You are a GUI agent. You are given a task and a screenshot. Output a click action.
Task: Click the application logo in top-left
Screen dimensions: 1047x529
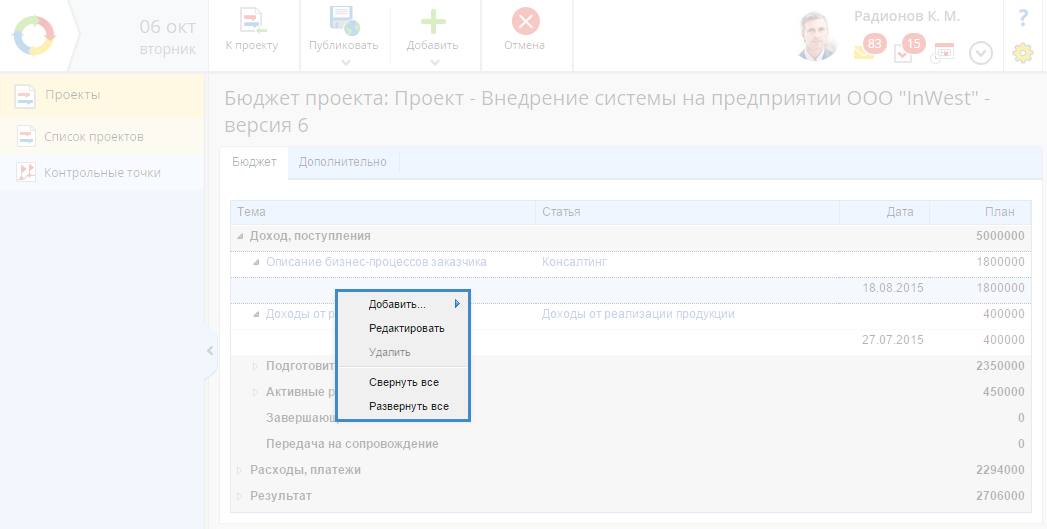point(32,35)
